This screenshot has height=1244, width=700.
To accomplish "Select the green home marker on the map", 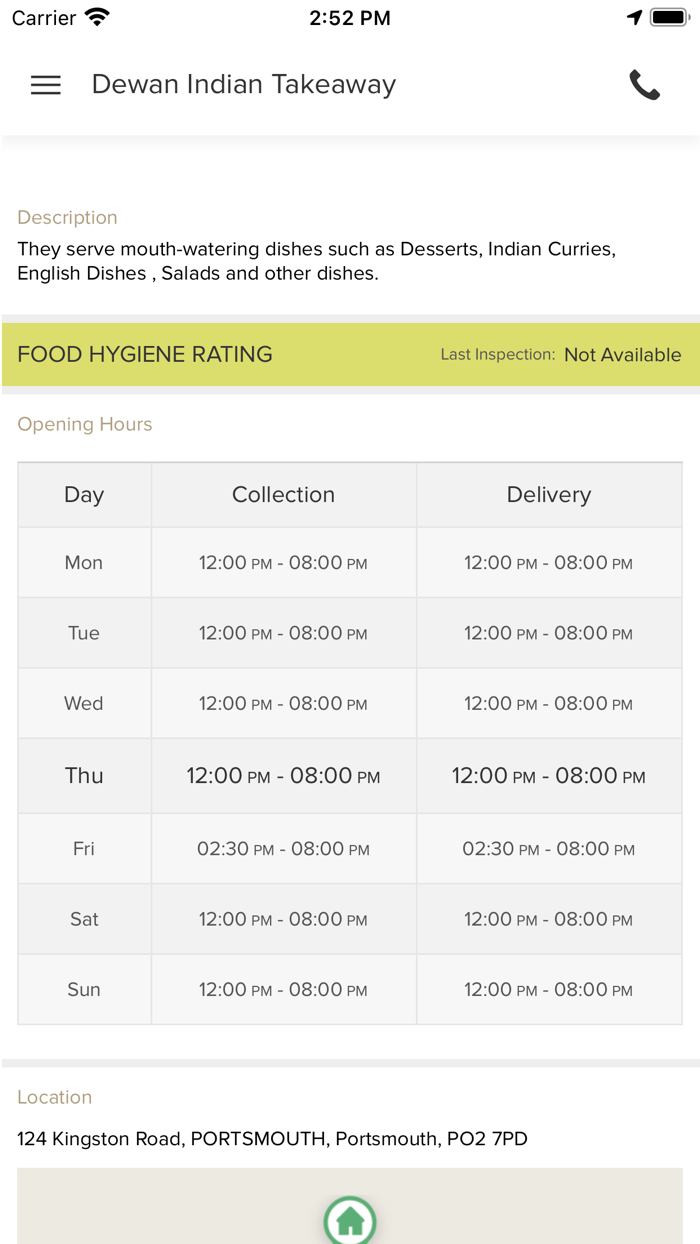I will 350,1220.
